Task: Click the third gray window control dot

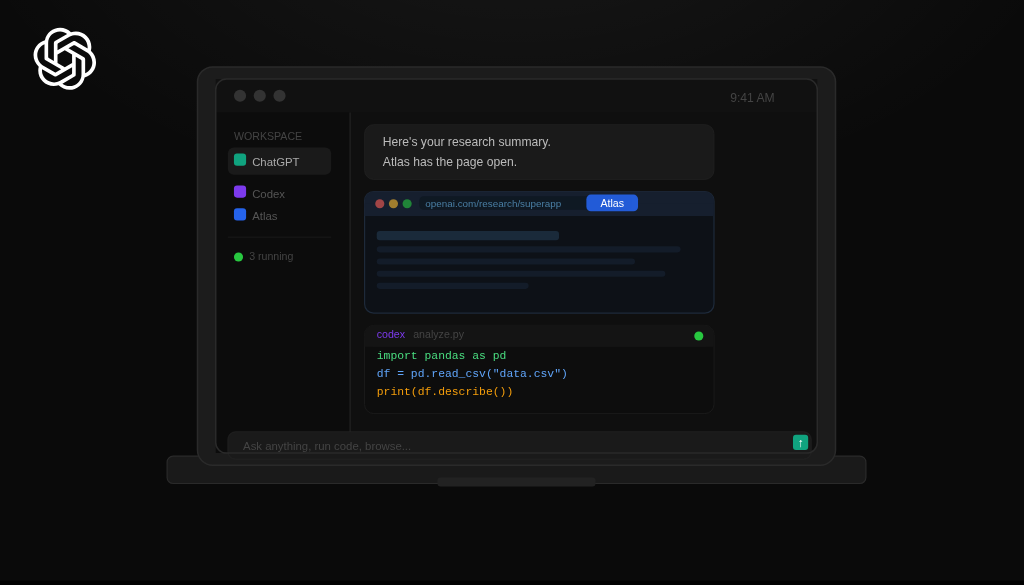Action: click(279, 96)
